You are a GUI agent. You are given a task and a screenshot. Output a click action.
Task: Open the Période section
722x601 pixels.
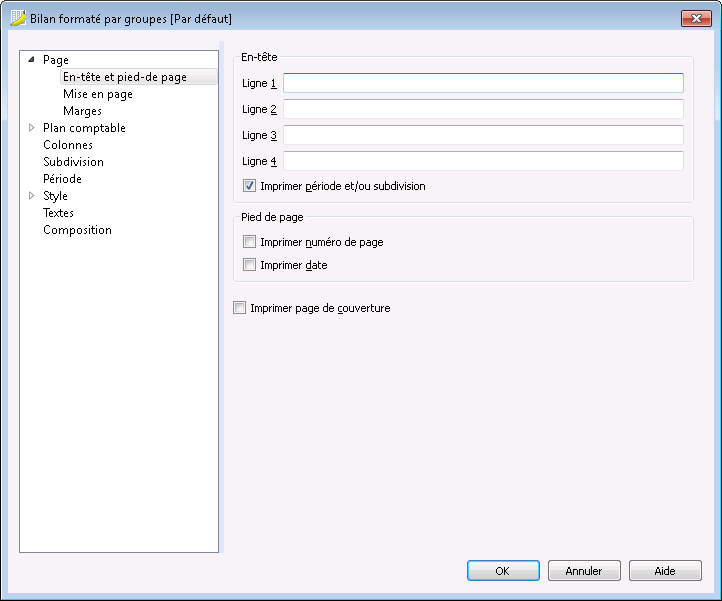(62, 179)
